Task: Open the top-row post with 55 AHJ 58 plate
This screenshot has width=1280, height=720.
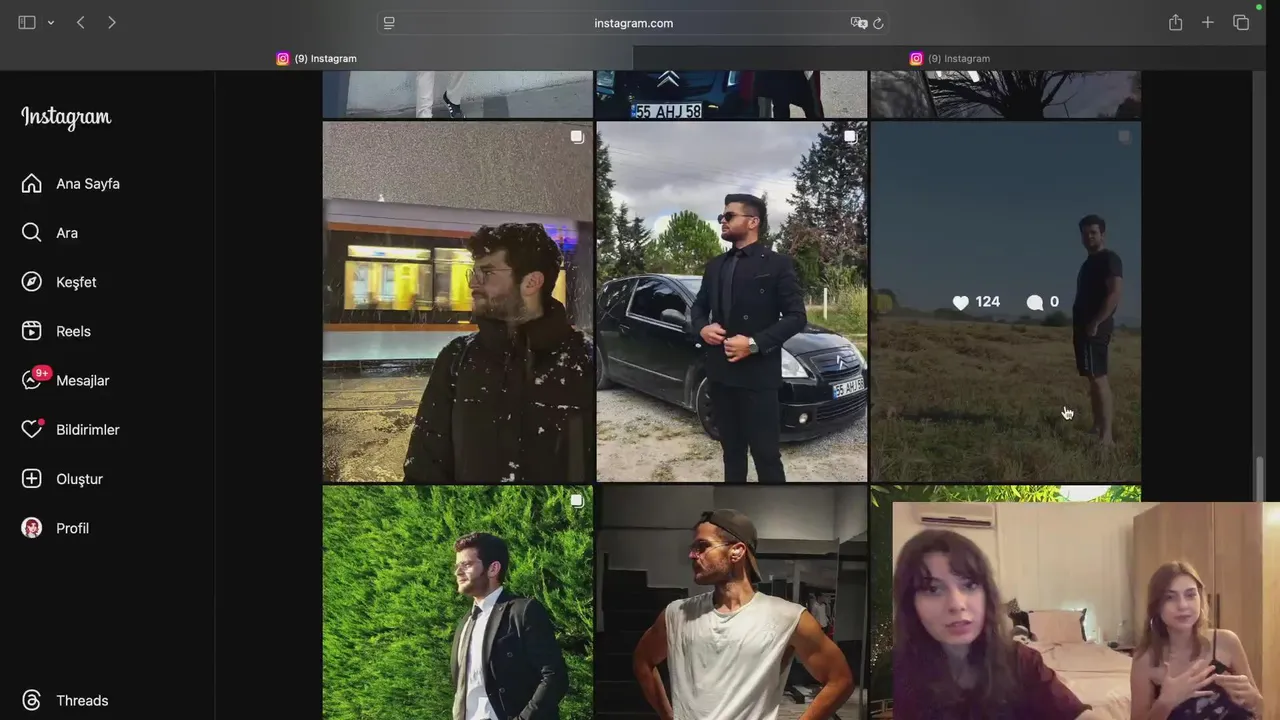Action: (732, 95)
